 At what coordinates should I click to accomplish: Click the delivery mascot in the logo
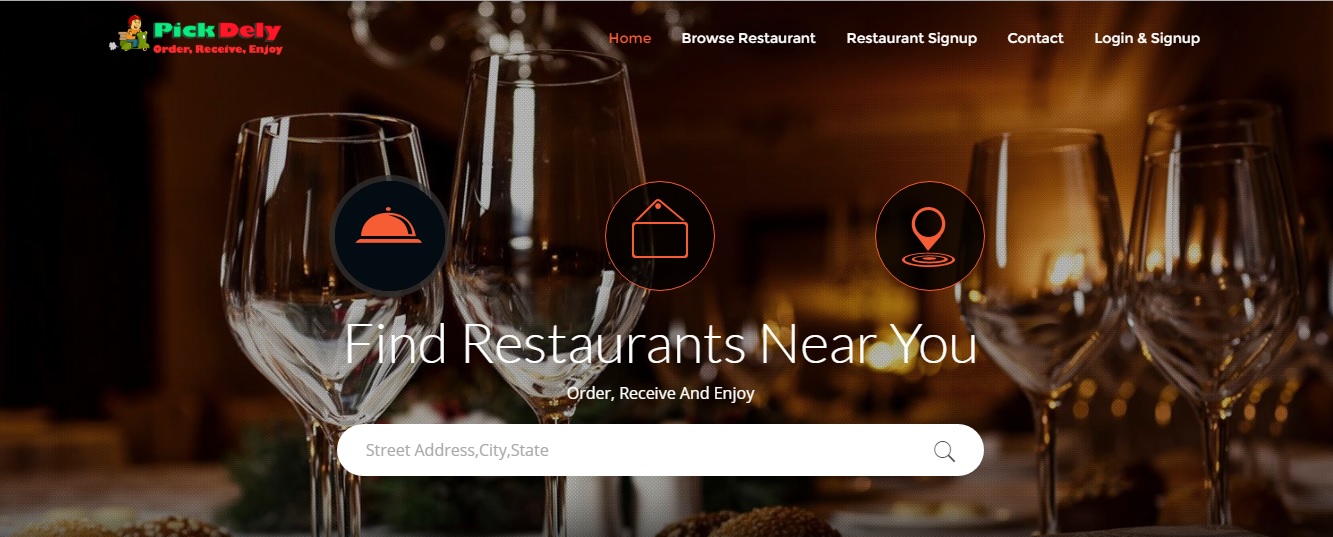point(130,34)
